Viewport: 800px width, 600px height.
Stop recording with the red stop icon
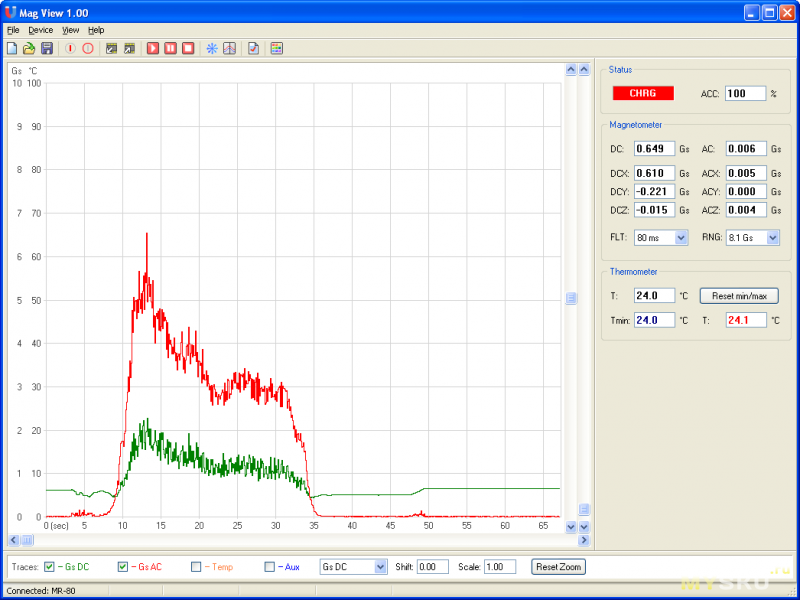(x=187, y=48)
